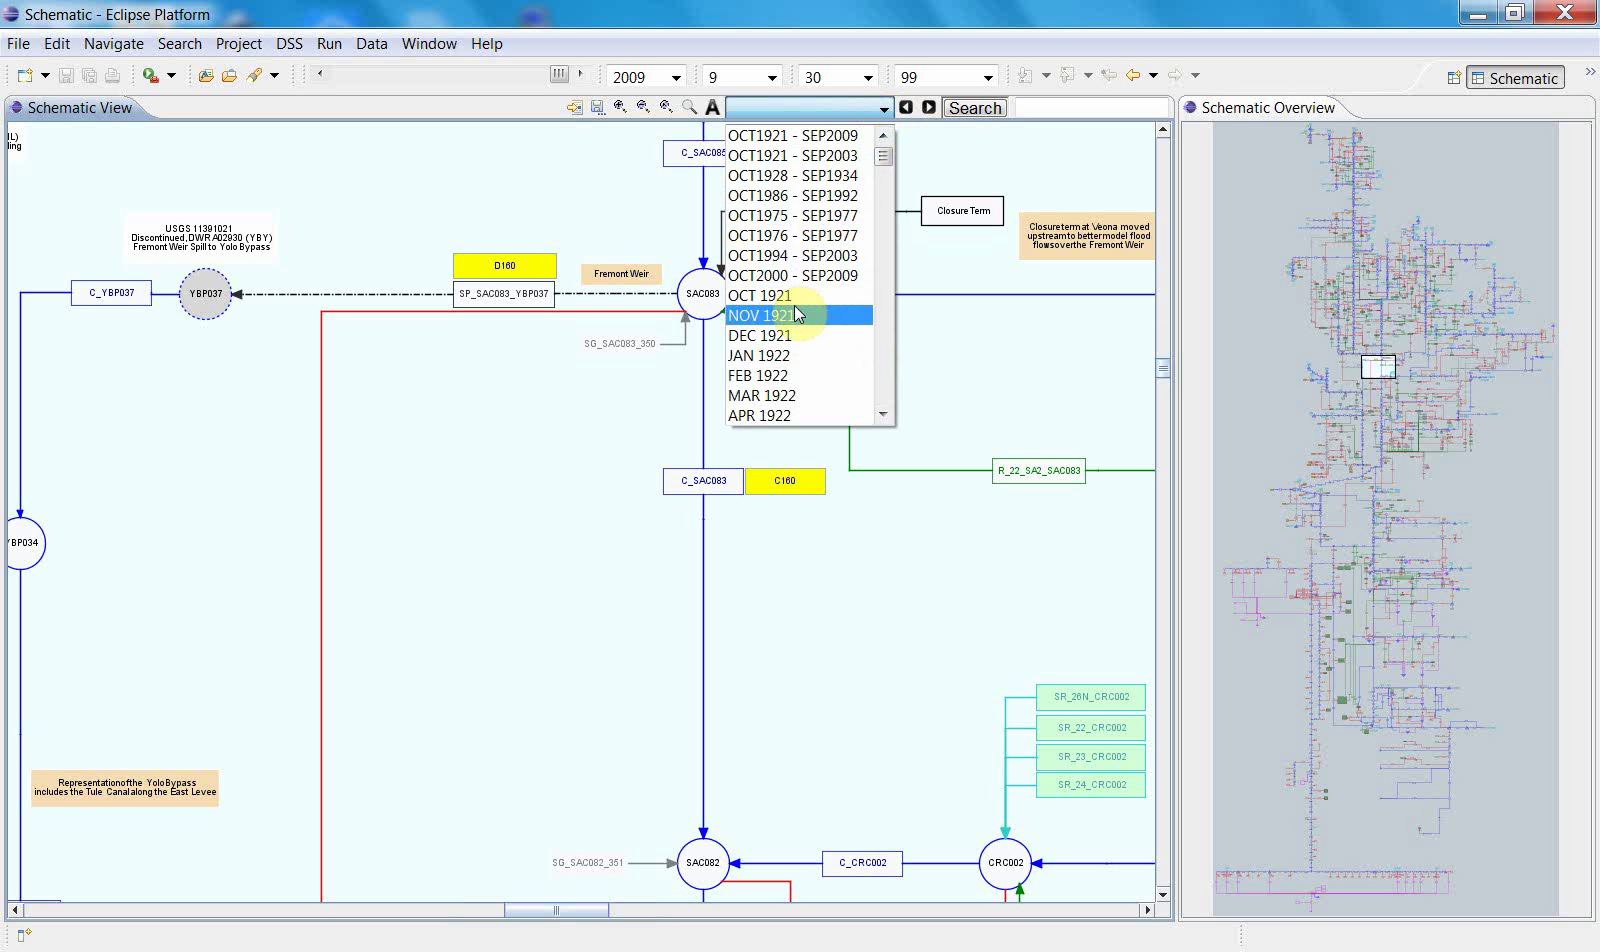The height and width of the screenshot is (952, 1600).
Task: Click the second zoom magnifier icon
Action: pyautogui.click(x=643, y=107)
